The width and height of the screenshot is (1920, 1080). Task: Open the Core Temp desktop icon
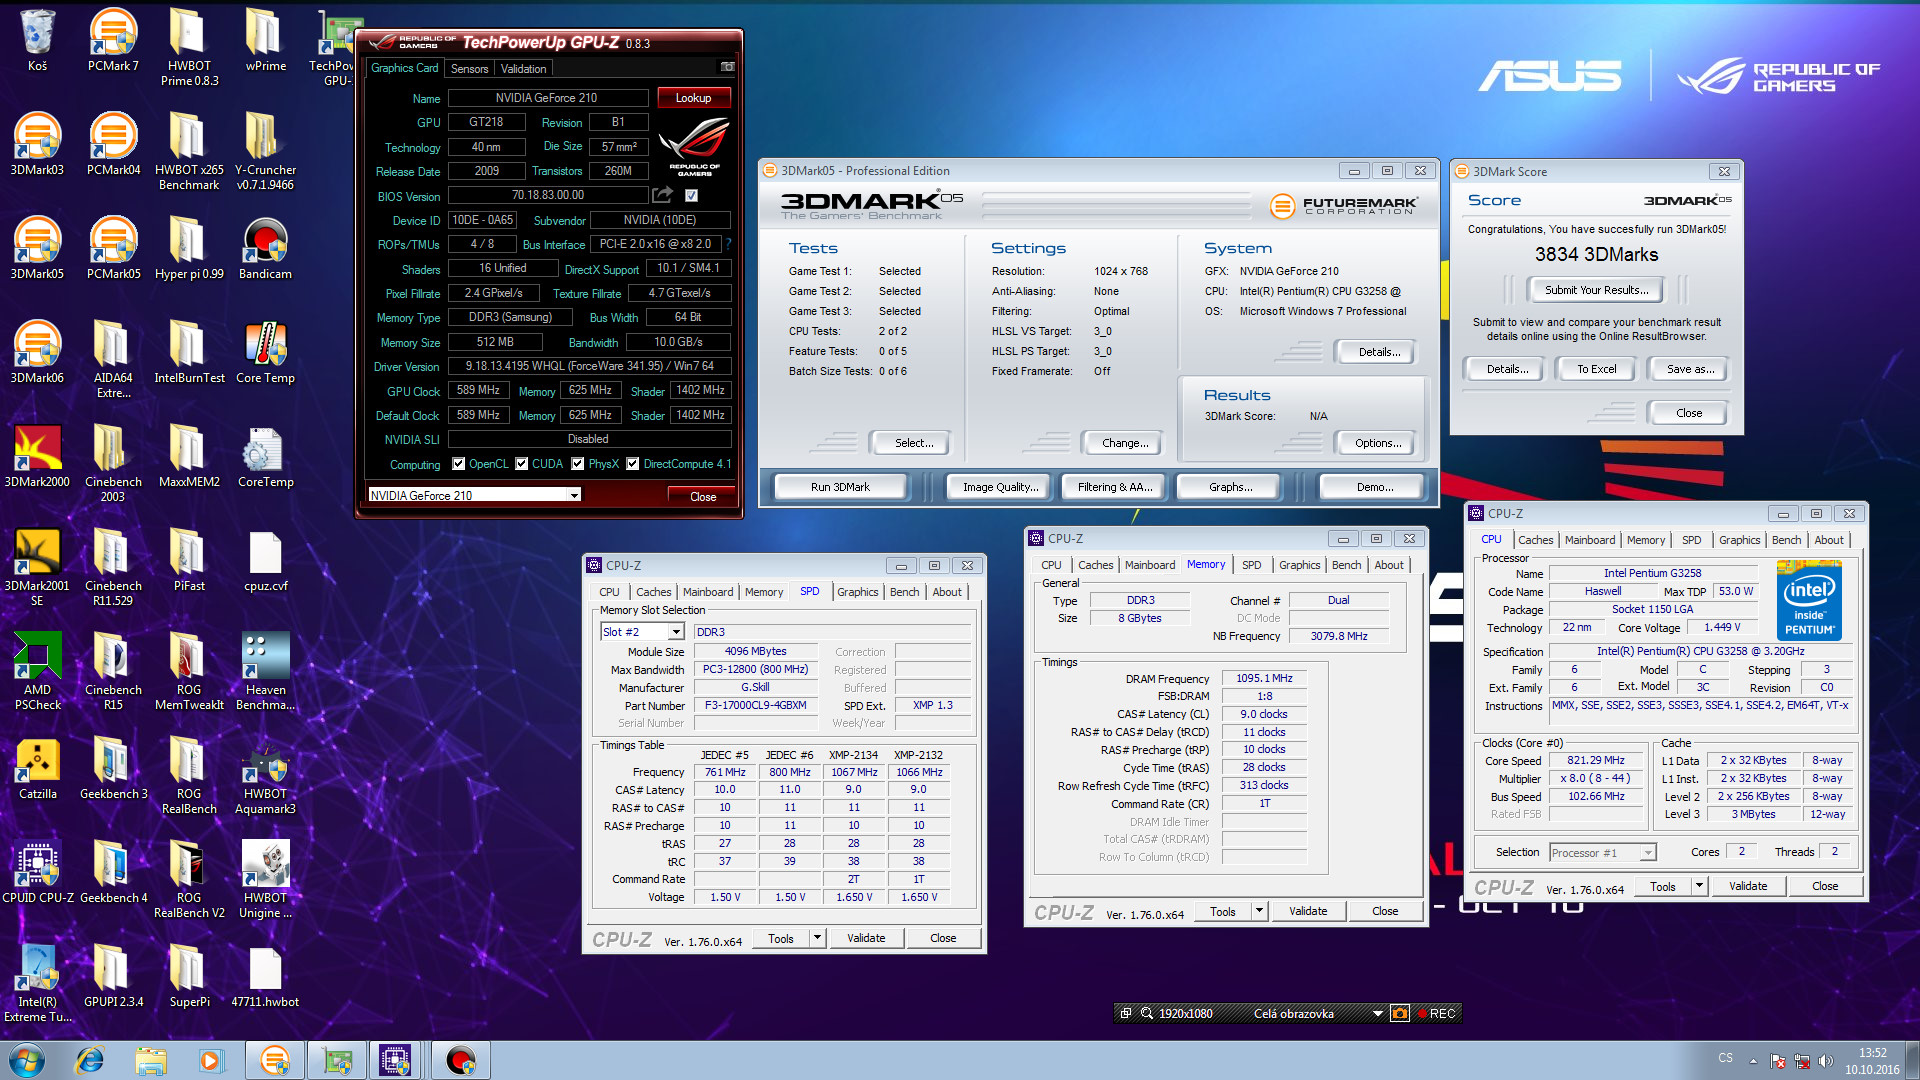pos(265,352)
